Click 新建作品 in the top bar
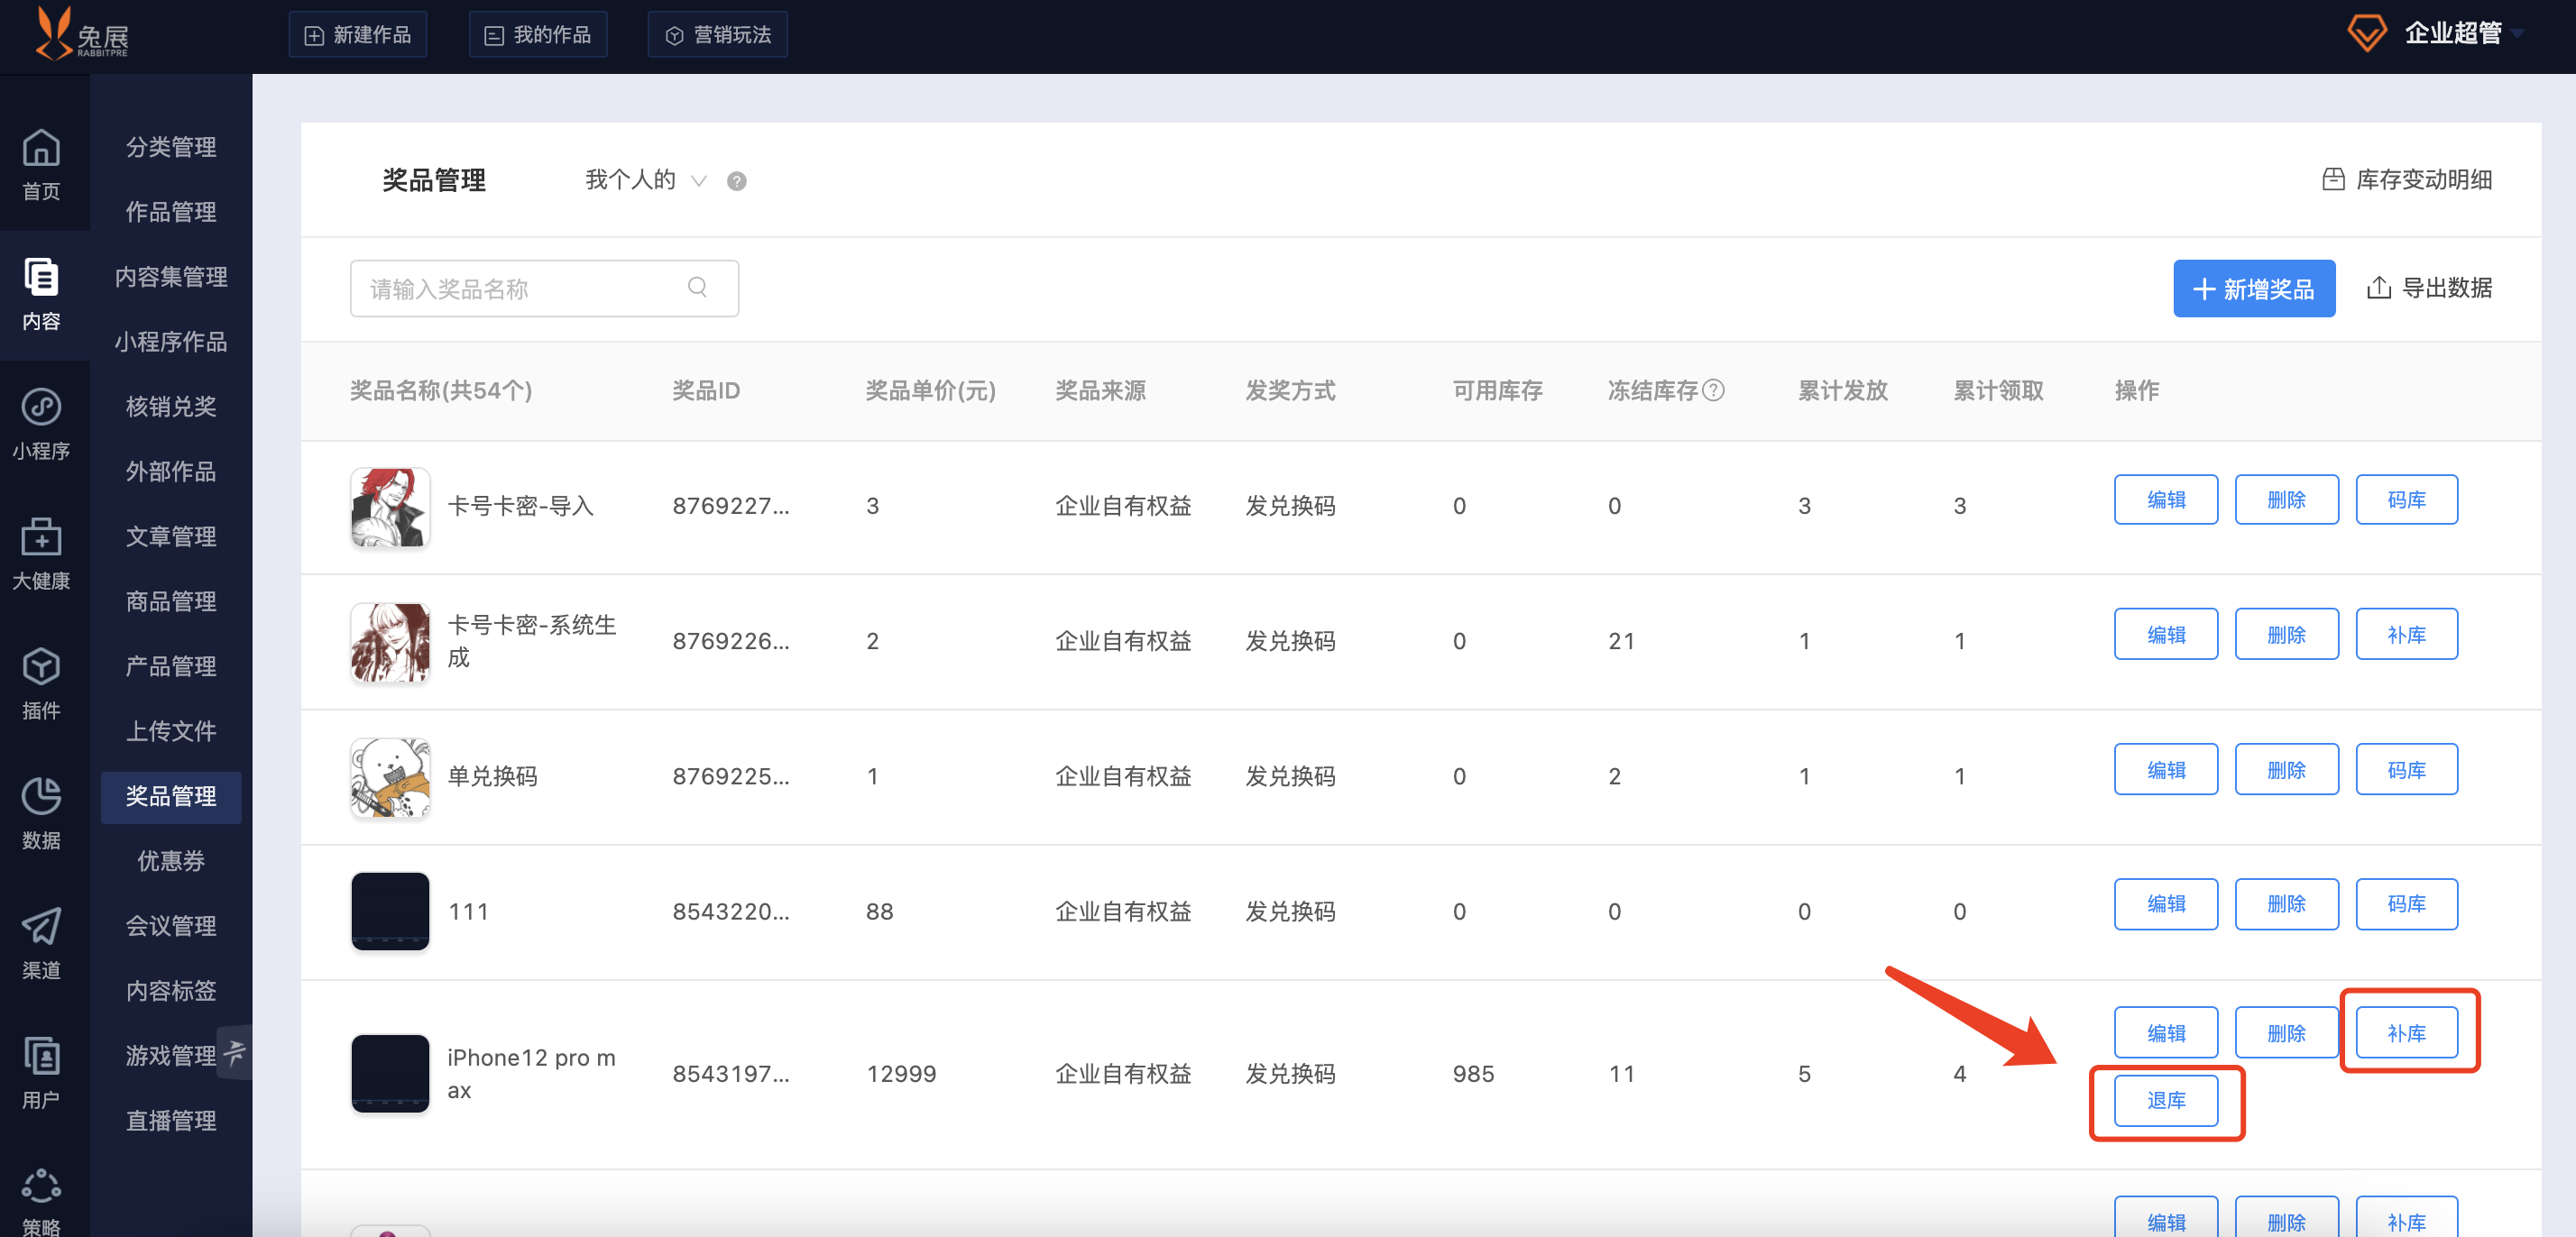2576x1237 pixels. click(357, 35)
